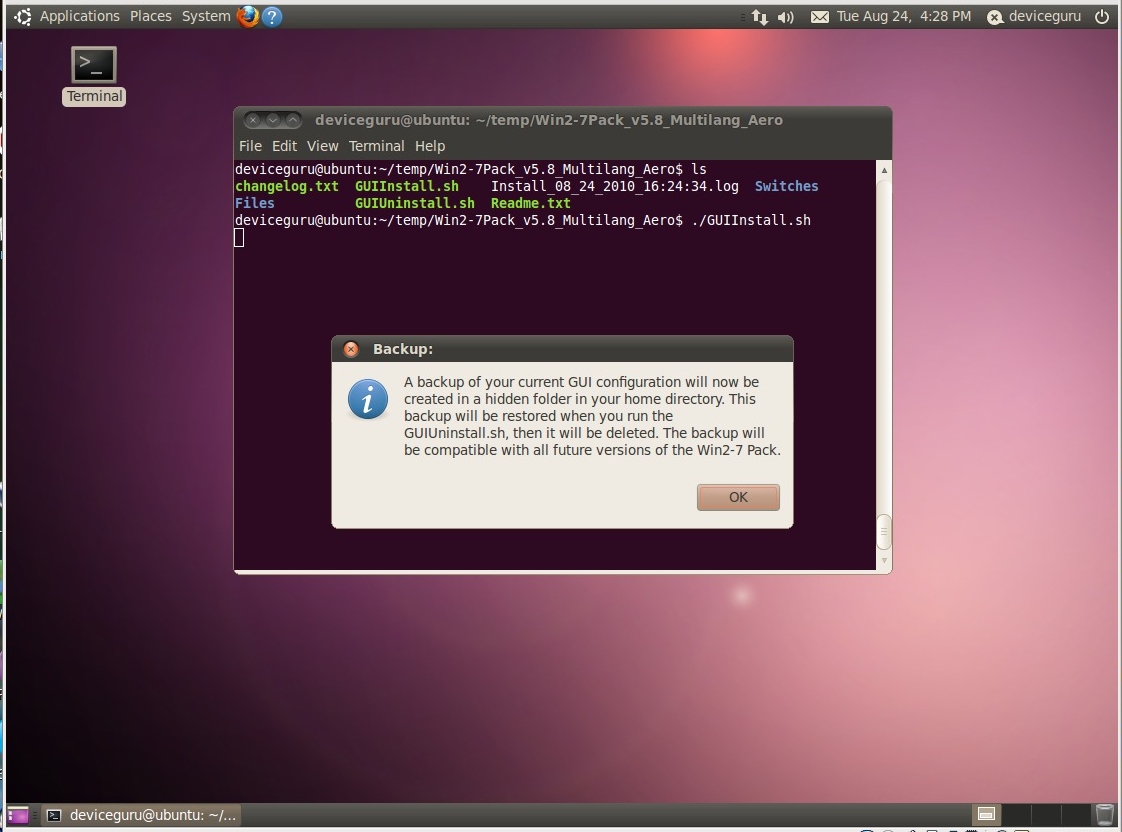Click the Trash icon in bottom panel
Screen dimensions: 1122x832
pos(1104,815)
